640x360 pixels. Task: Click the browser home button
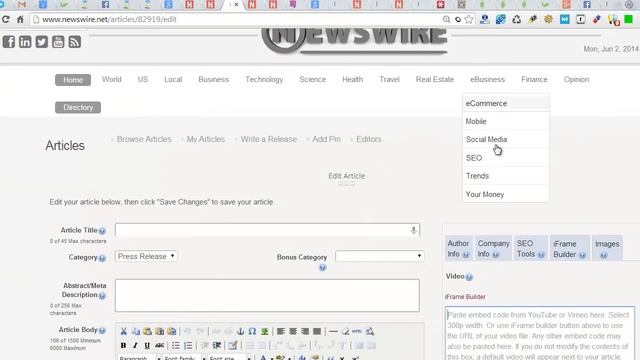coord(20,19)
